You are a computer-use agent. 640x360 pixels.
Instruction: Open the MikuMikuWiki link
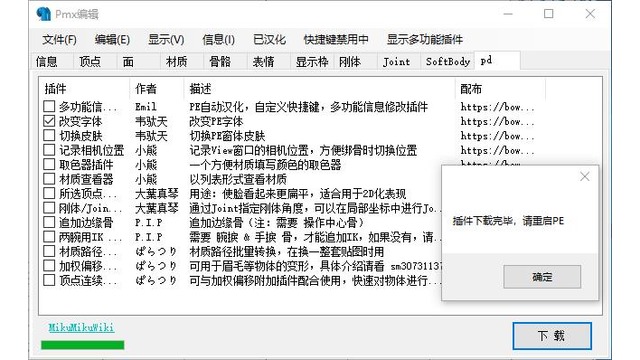click(x=81, y=327)
